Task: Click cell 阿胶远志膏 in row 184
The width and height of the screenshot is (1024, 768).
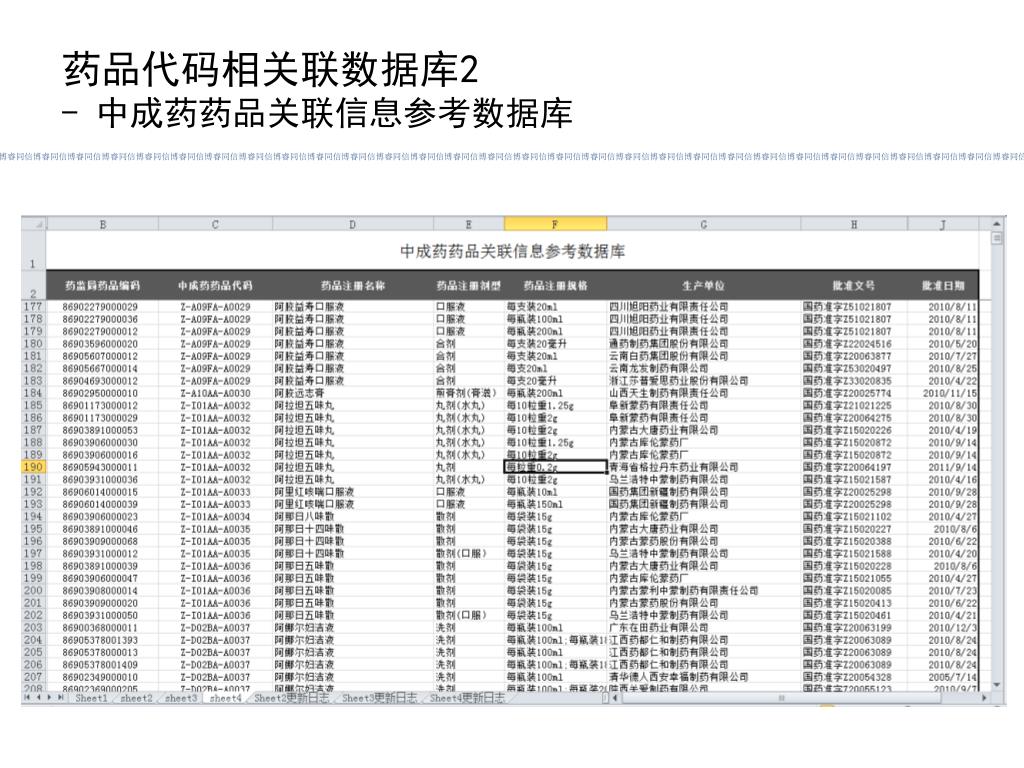Action: [353, 393]
